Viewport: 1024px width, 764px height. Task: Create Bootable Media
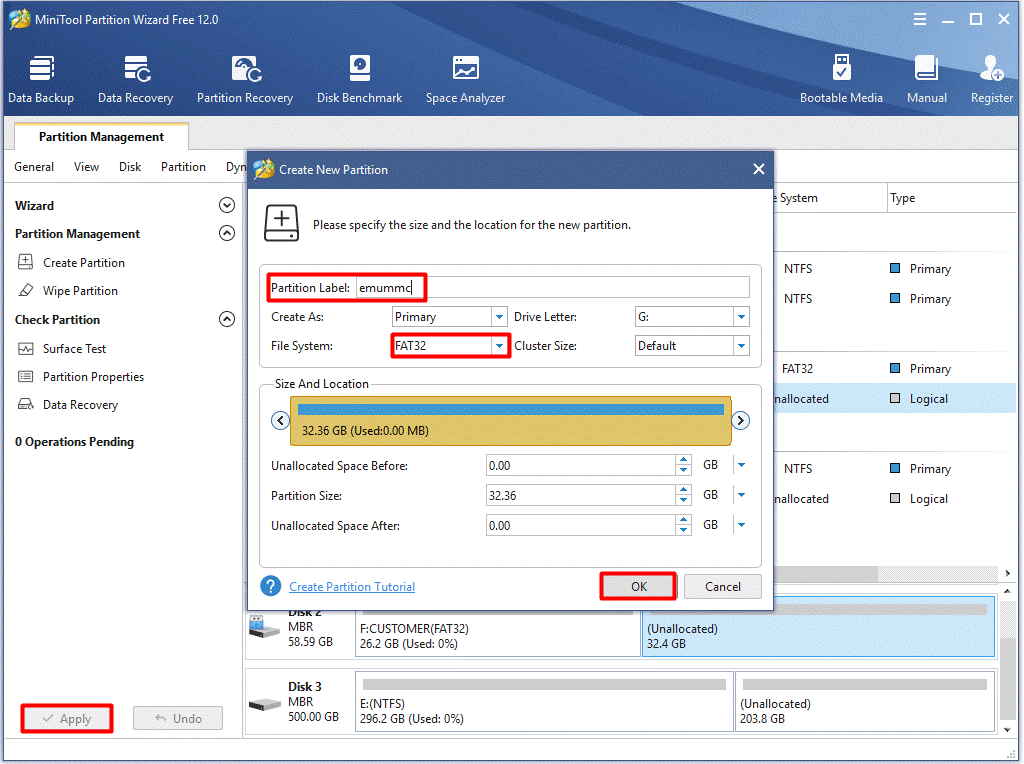841,79
